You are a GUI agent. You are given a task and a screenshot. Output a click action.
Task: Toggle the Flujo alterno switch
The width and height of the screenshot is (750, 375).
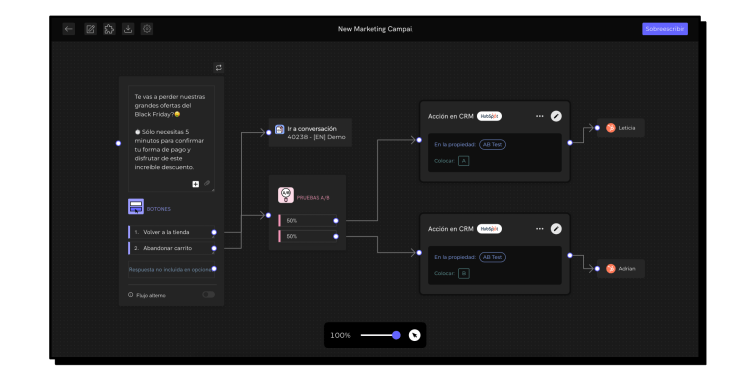pyautogui.click(x=209, y=295)
